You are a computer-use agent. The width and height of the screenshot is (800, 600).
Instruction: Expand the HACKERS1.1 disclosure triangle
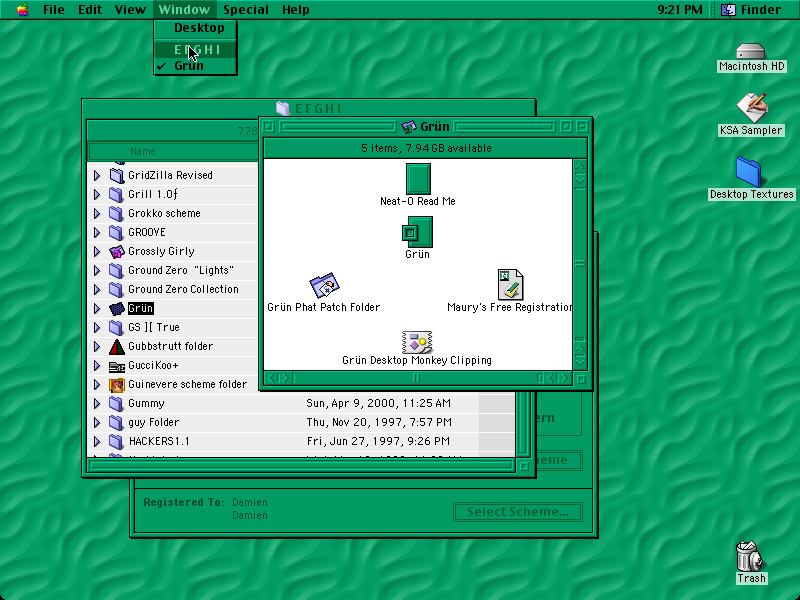(97, 441)
